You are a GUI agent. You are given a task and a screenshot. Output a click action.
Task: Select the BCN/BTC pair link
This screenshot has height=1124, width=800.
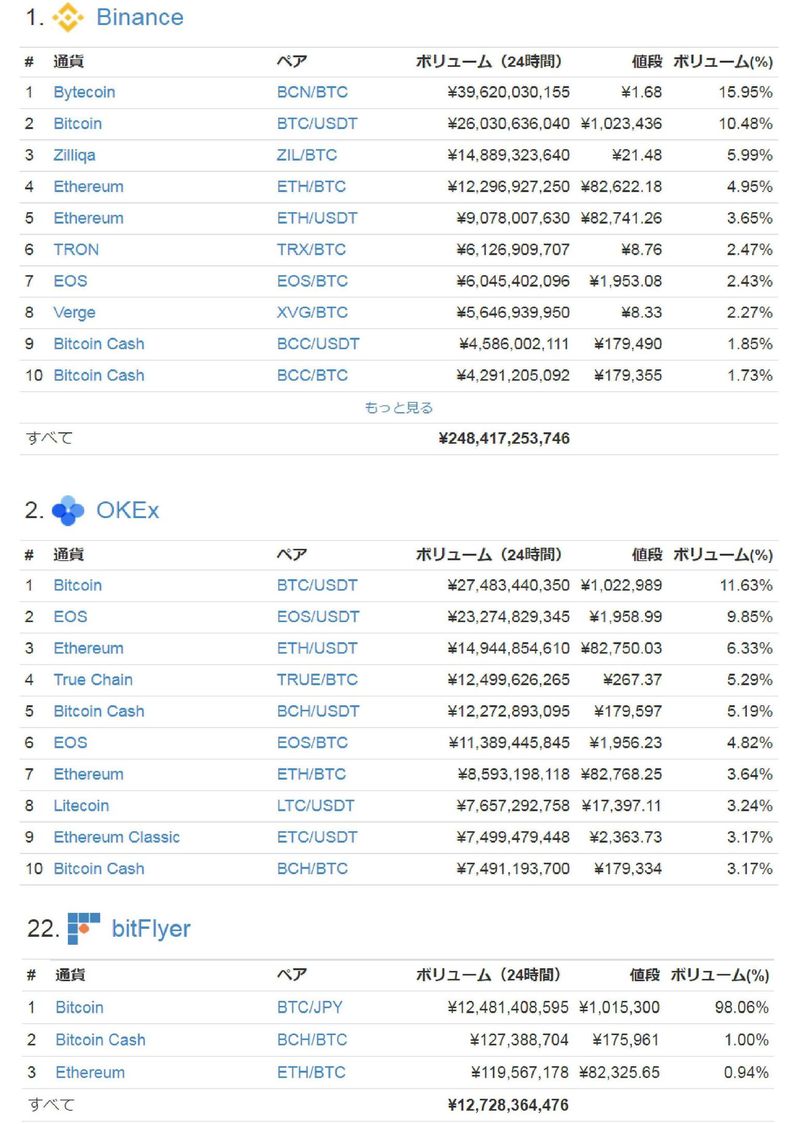click(312, 92)
